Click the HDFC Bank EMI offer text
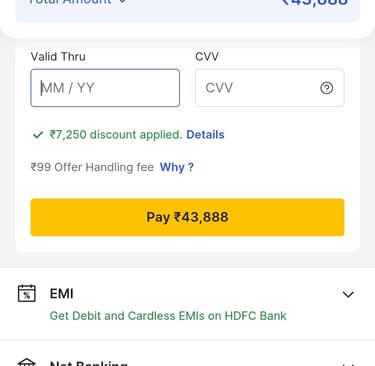Viewport: 375px width, 366px height. pos(168,316)
